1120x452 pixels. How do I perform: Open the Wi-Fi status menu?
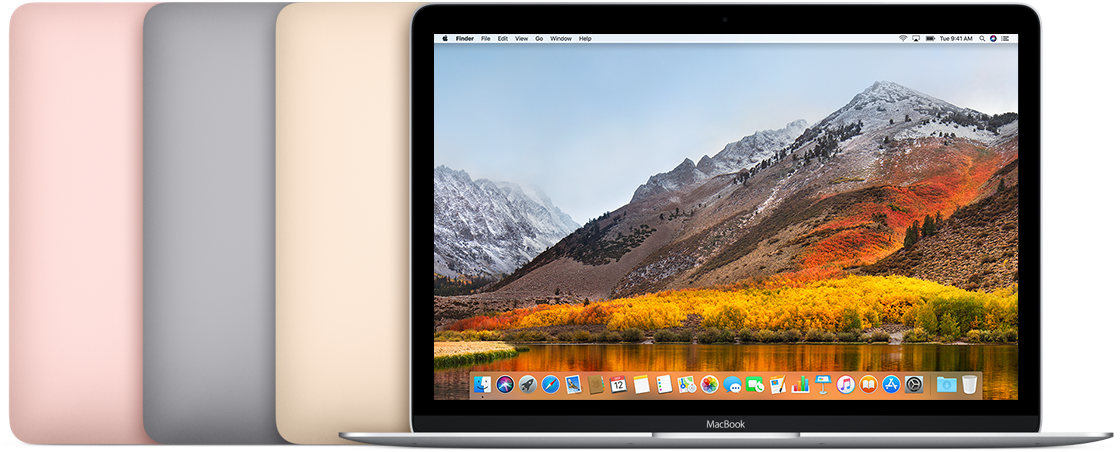pyautogui.click(x=902, y=39)
